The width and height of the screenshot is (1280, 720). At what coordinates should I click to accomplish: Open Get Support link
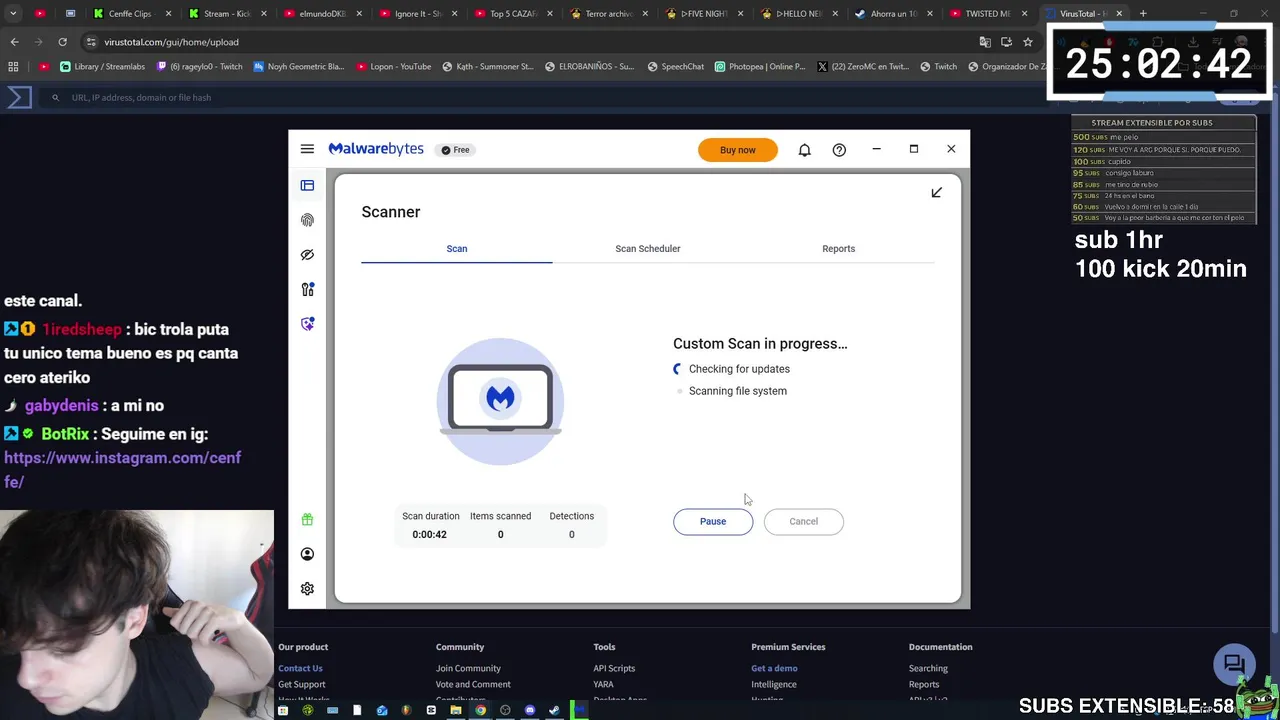(x=301, y=684)
